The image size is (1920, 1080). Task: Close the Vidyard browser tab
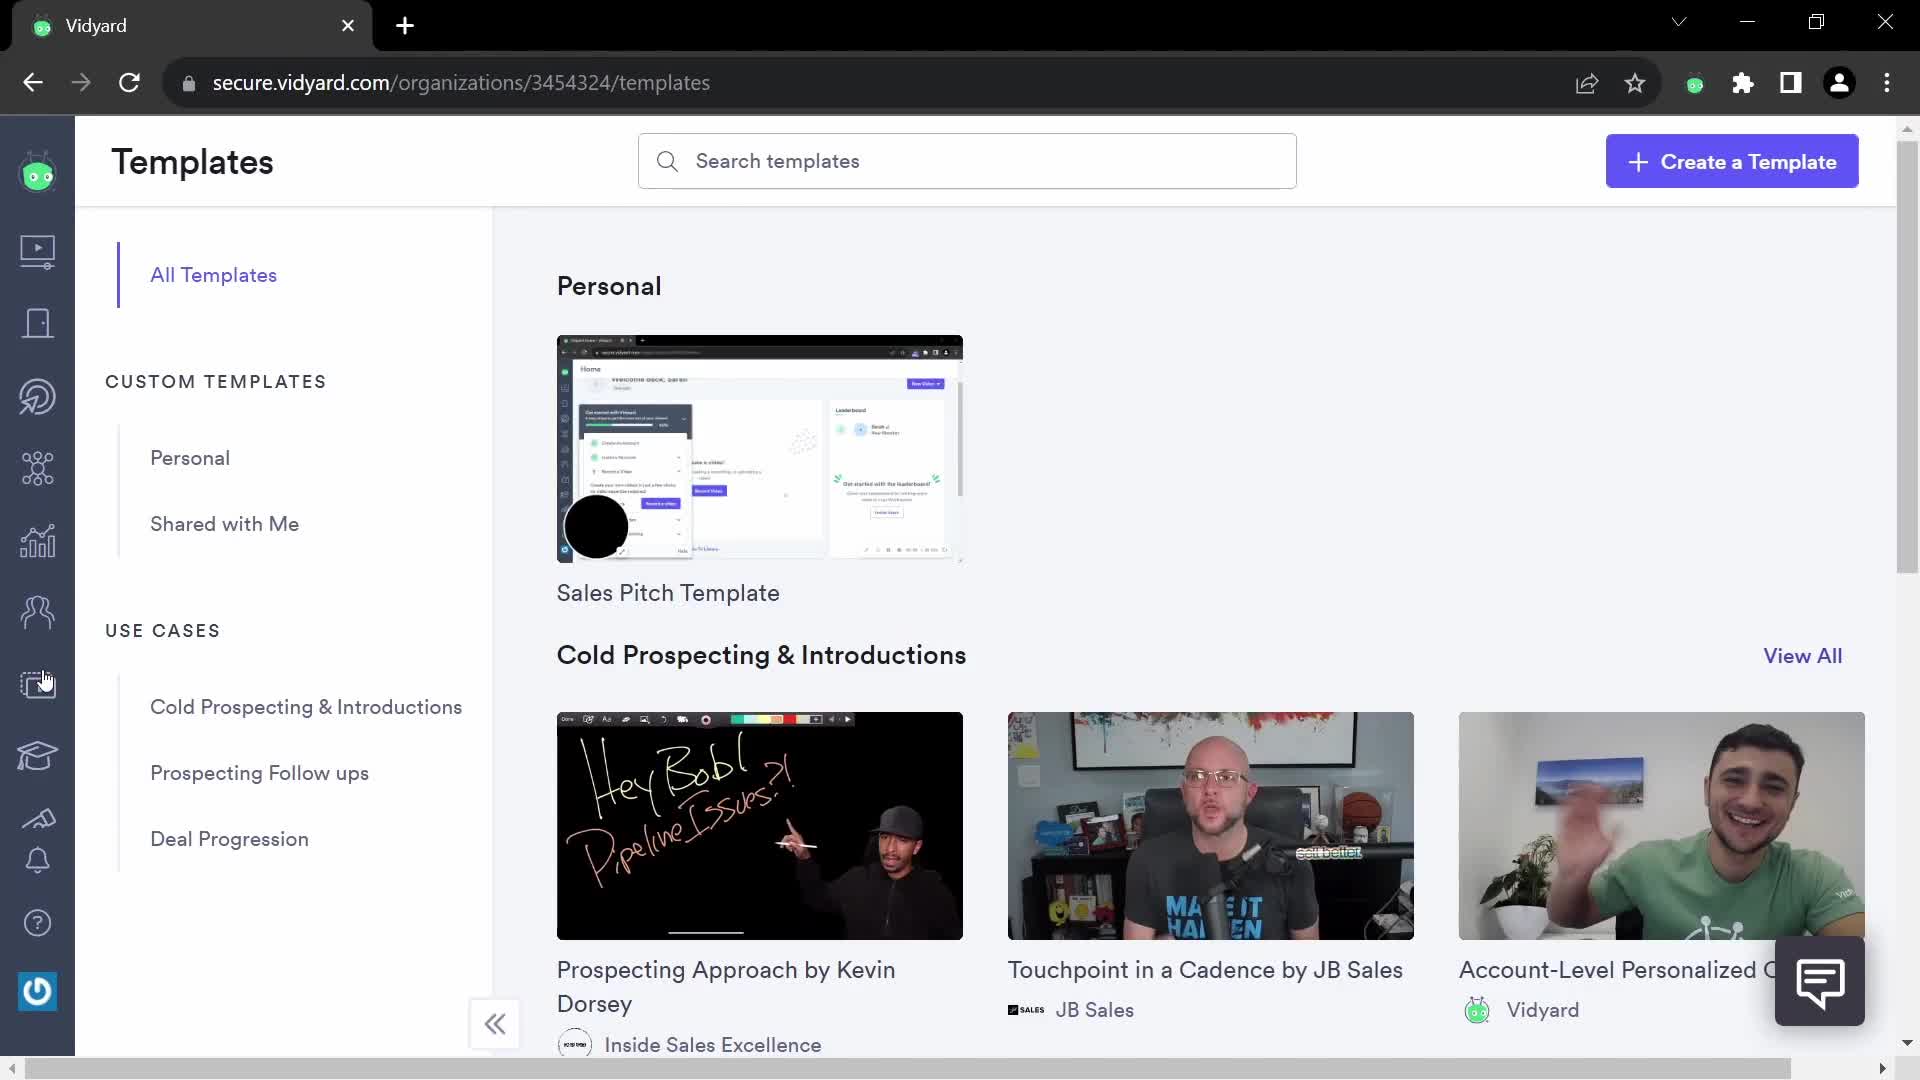[x=348, y=26]
